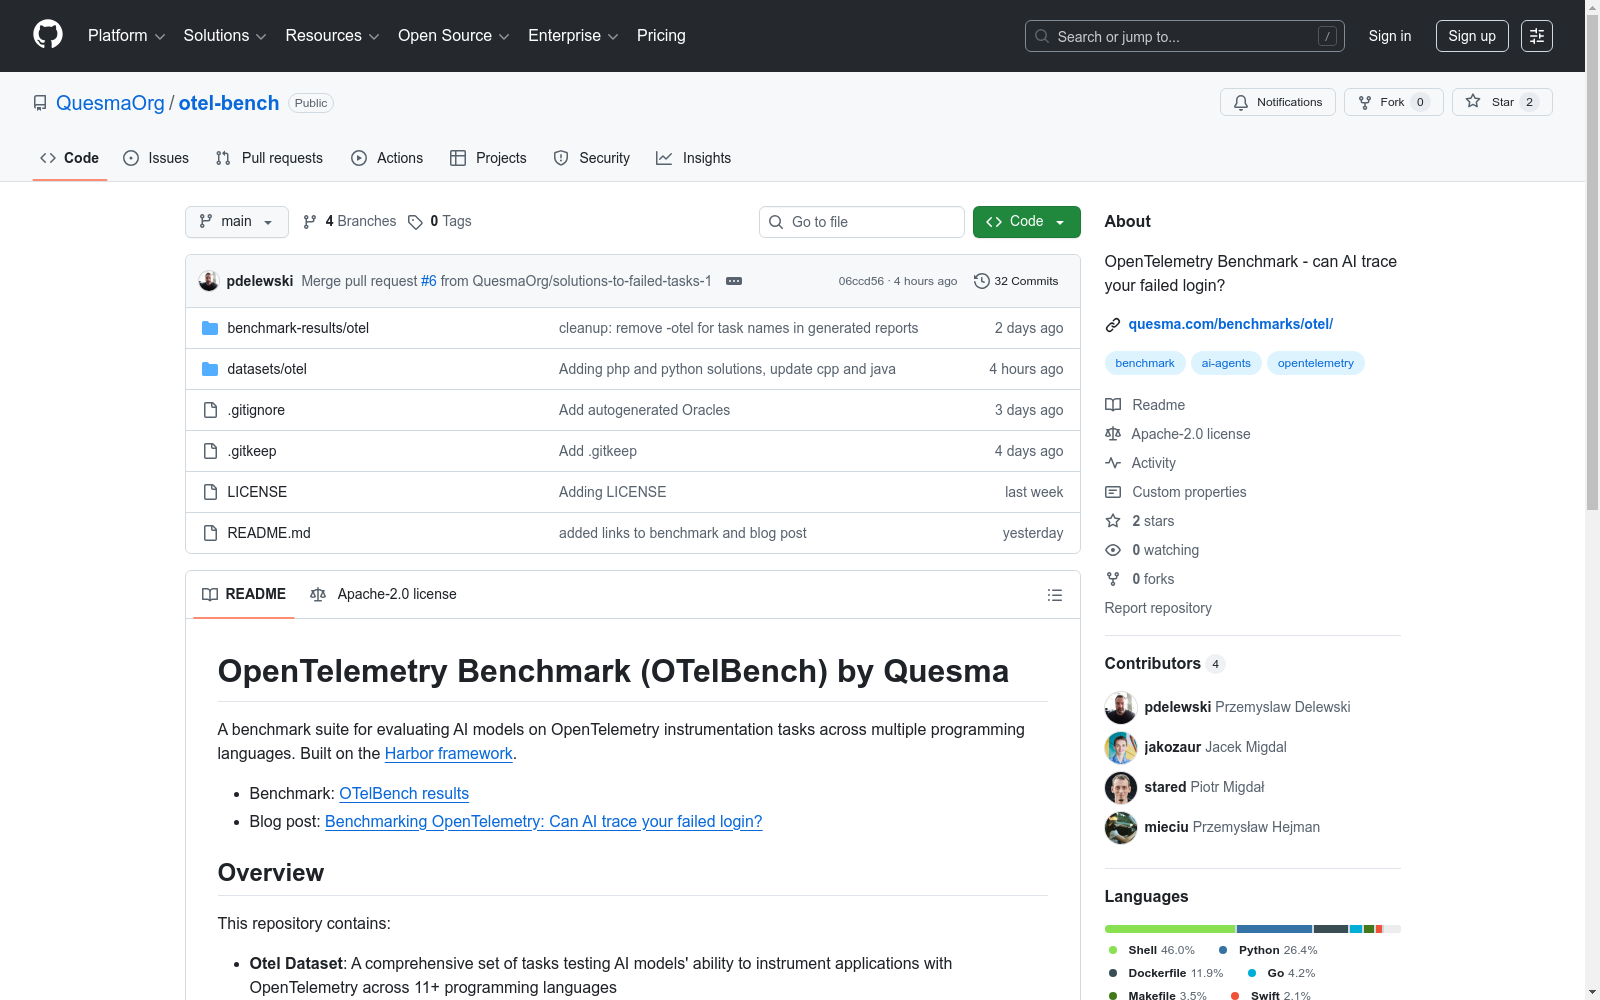
Task: Click the LICENSE file icon
Action: pos(210,492)
